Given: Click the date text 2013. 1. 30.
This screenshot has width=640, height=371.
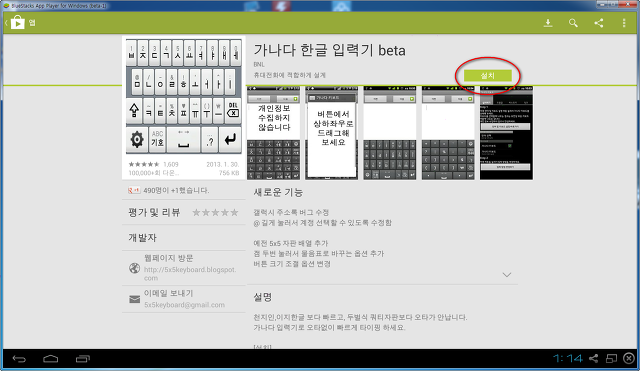Looking at the screenshot, I should coord(222,164).
